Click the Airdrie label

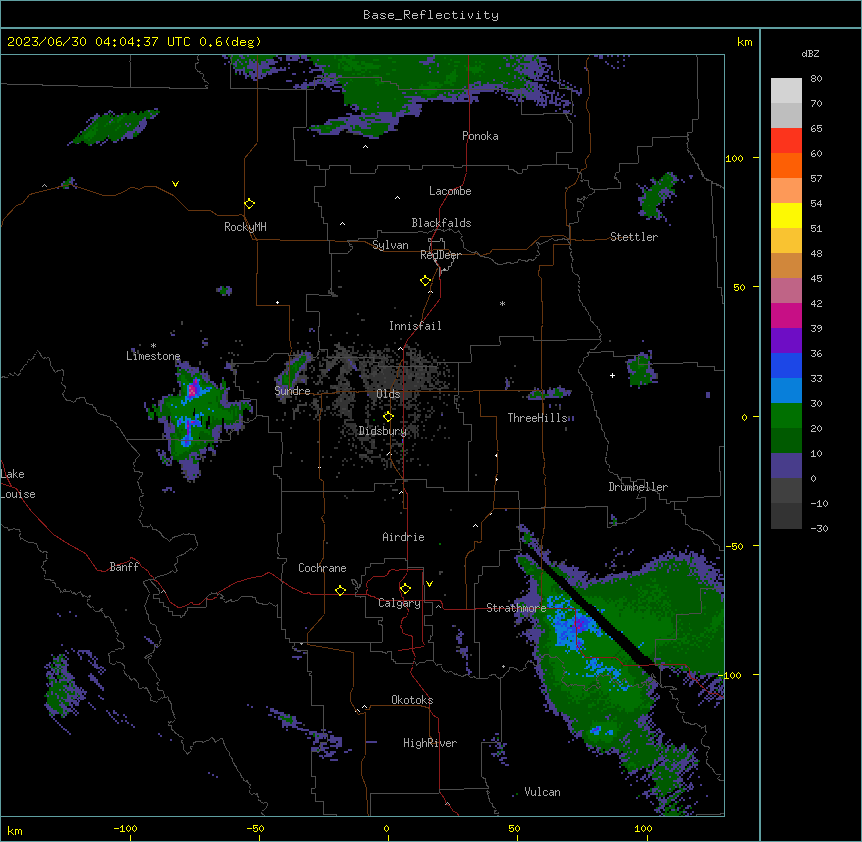coord(404,537)
